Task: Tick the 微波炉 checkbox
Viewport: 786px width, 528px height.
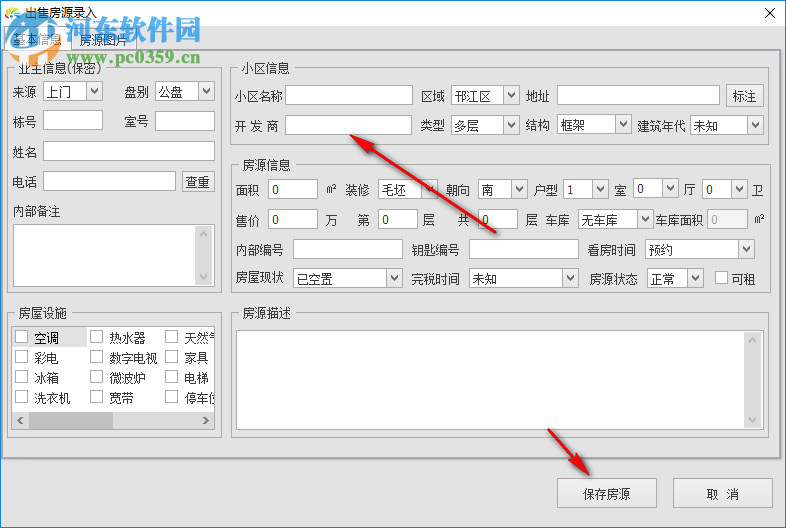Action: [x=96, y=377]
